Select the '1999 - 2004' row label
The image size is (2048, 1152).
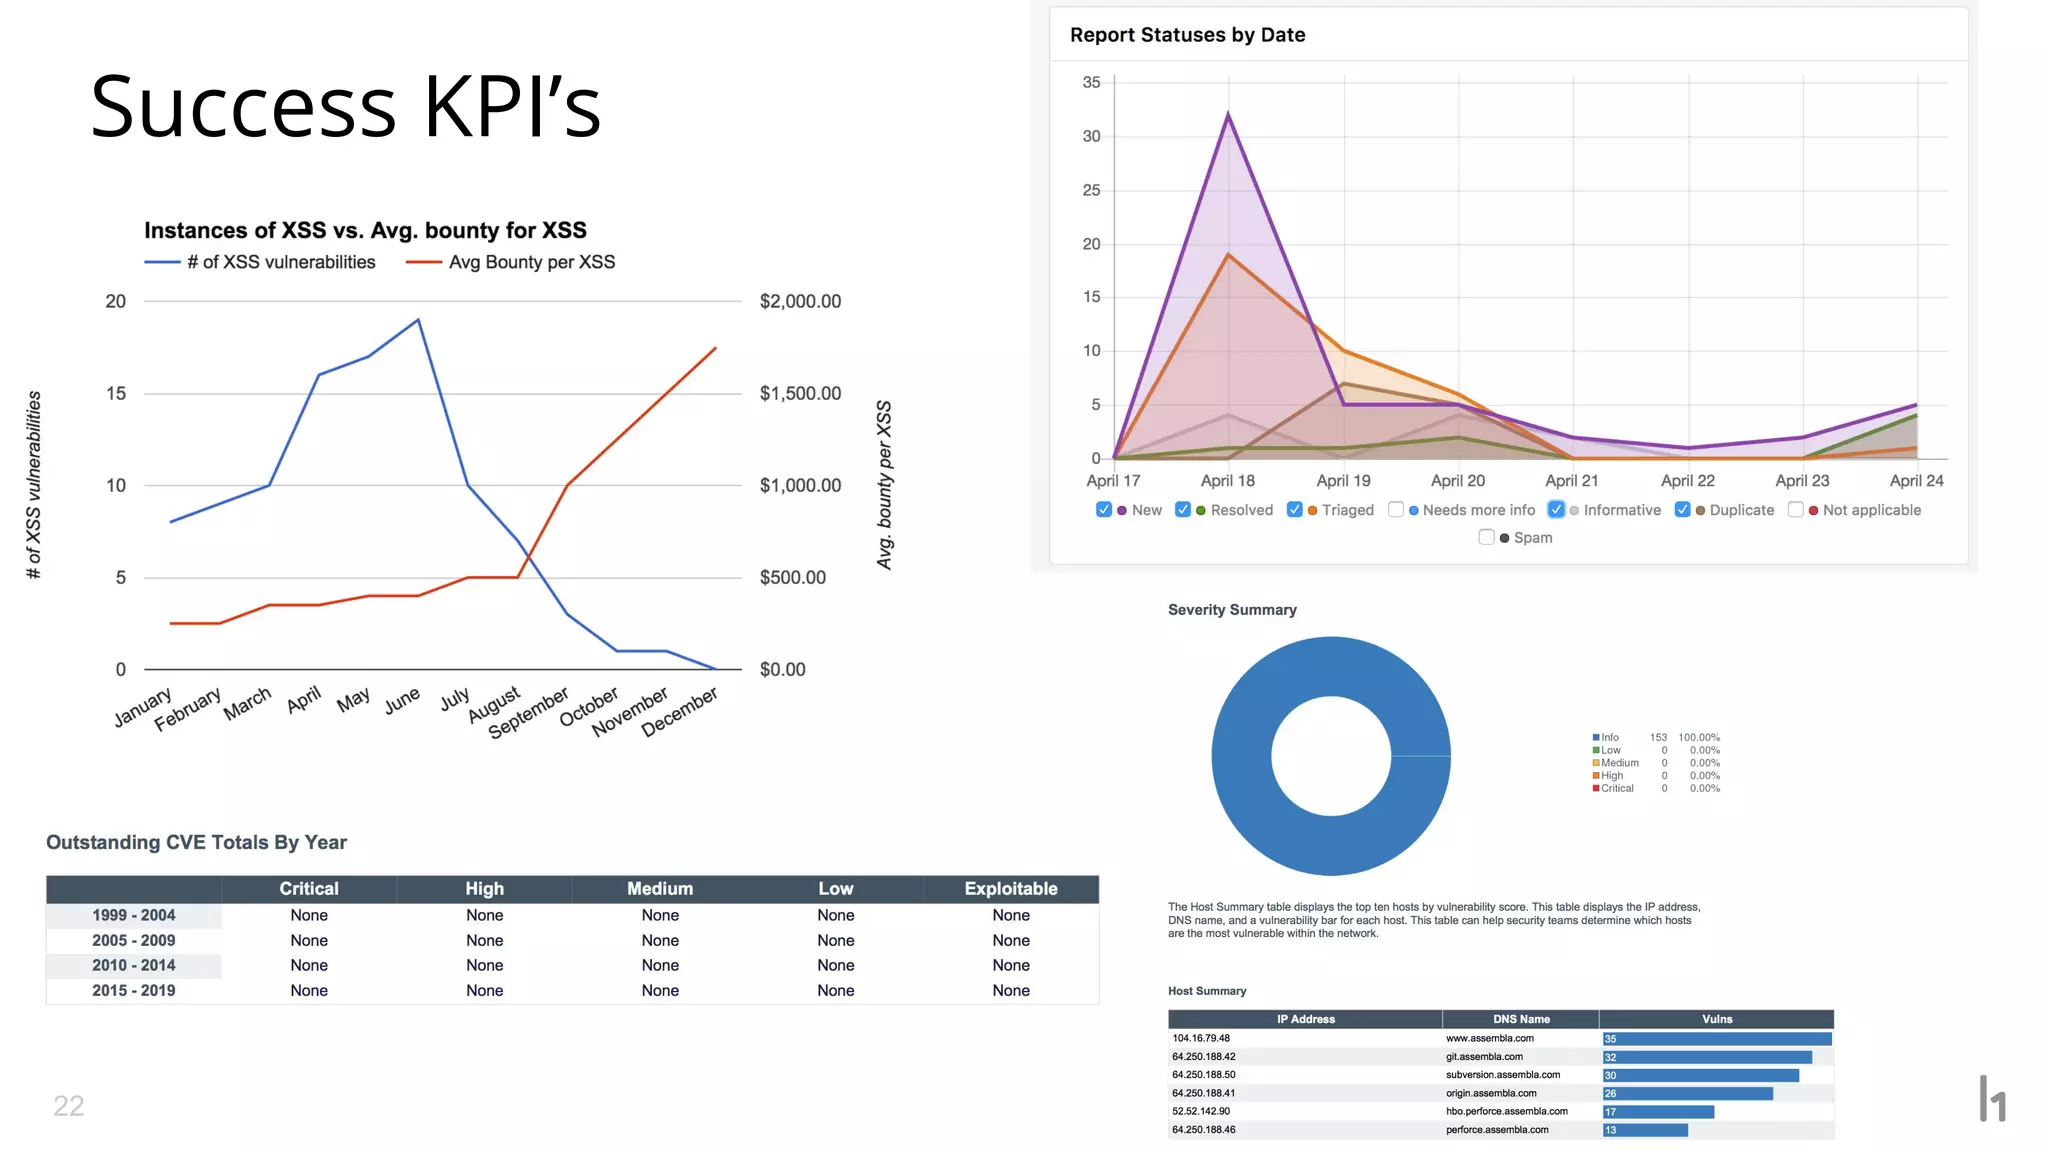point(134,916)
